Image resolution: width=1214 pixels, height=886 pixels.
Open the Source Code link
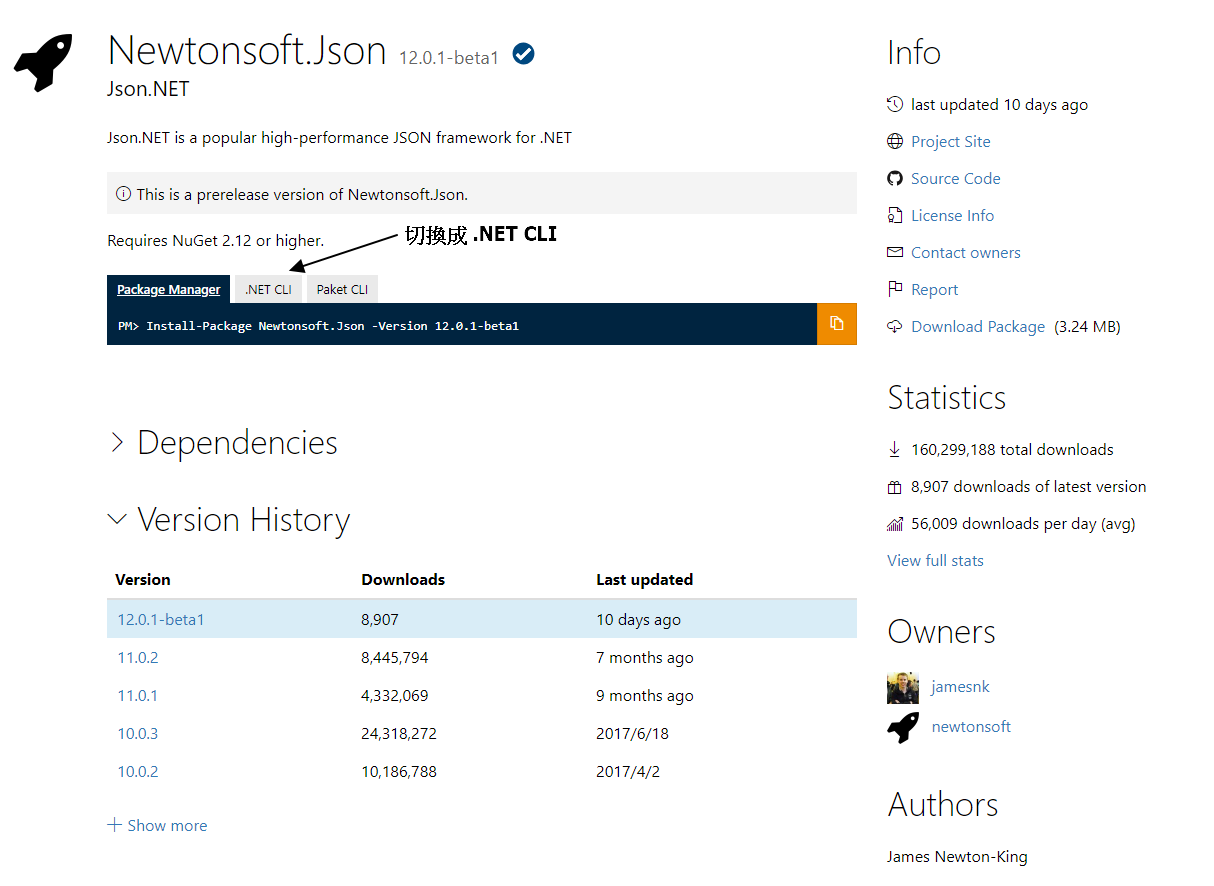pos(956,178)
